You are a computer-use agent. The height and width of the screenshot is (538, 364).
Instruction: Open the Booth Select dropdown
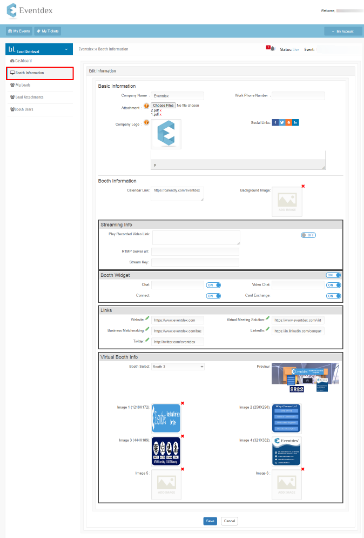(x=178, y=367)
